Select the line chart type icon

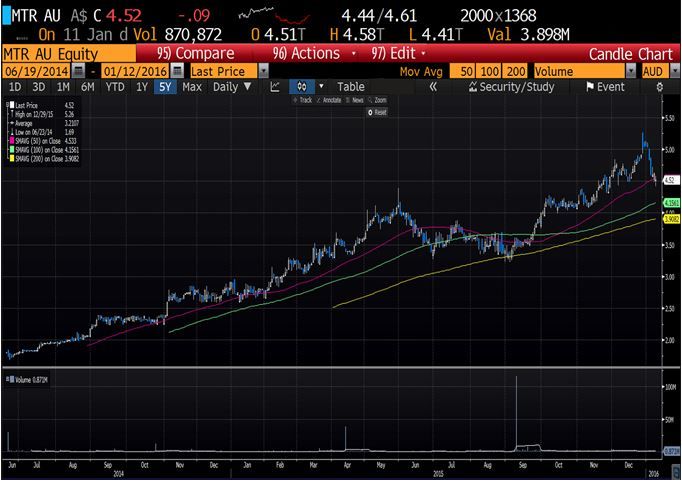[x=275, y=87]
